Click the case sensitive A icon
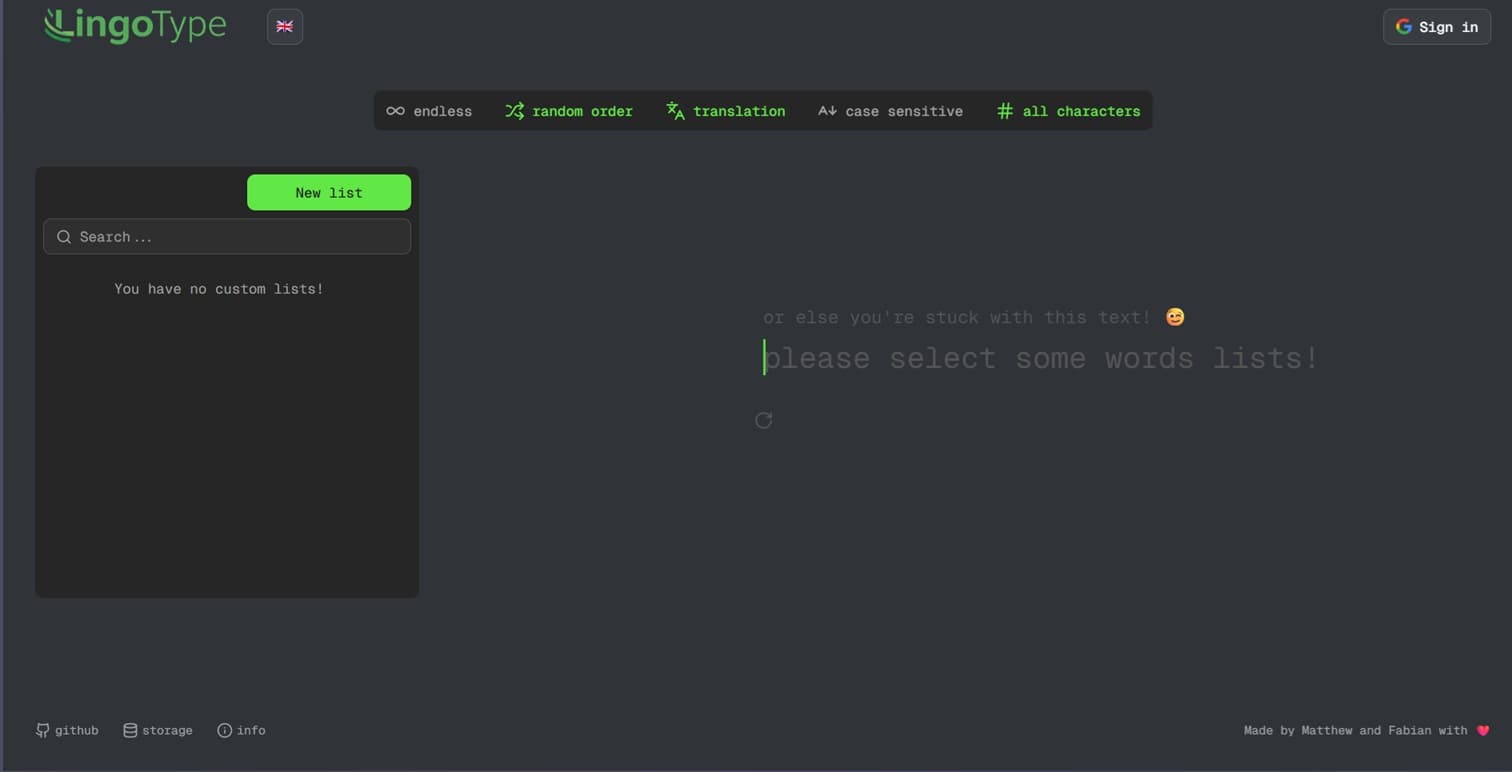Screen dimensions: 1512x772 coord(828,111)
